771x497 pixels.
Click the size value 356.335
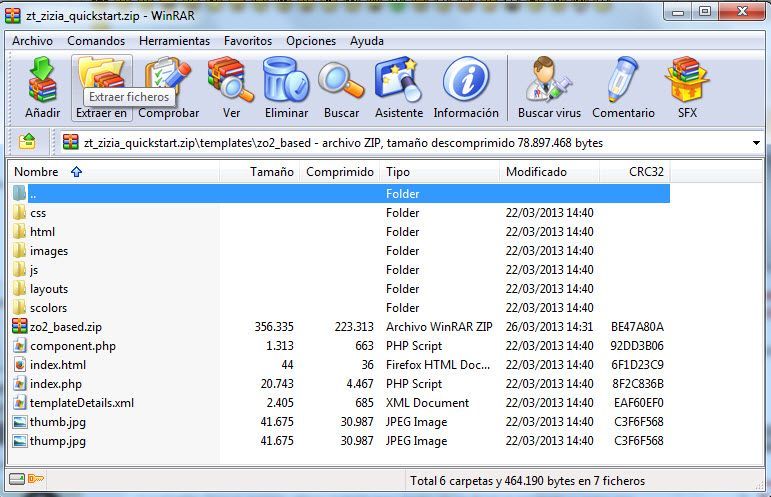coord(274,327)
